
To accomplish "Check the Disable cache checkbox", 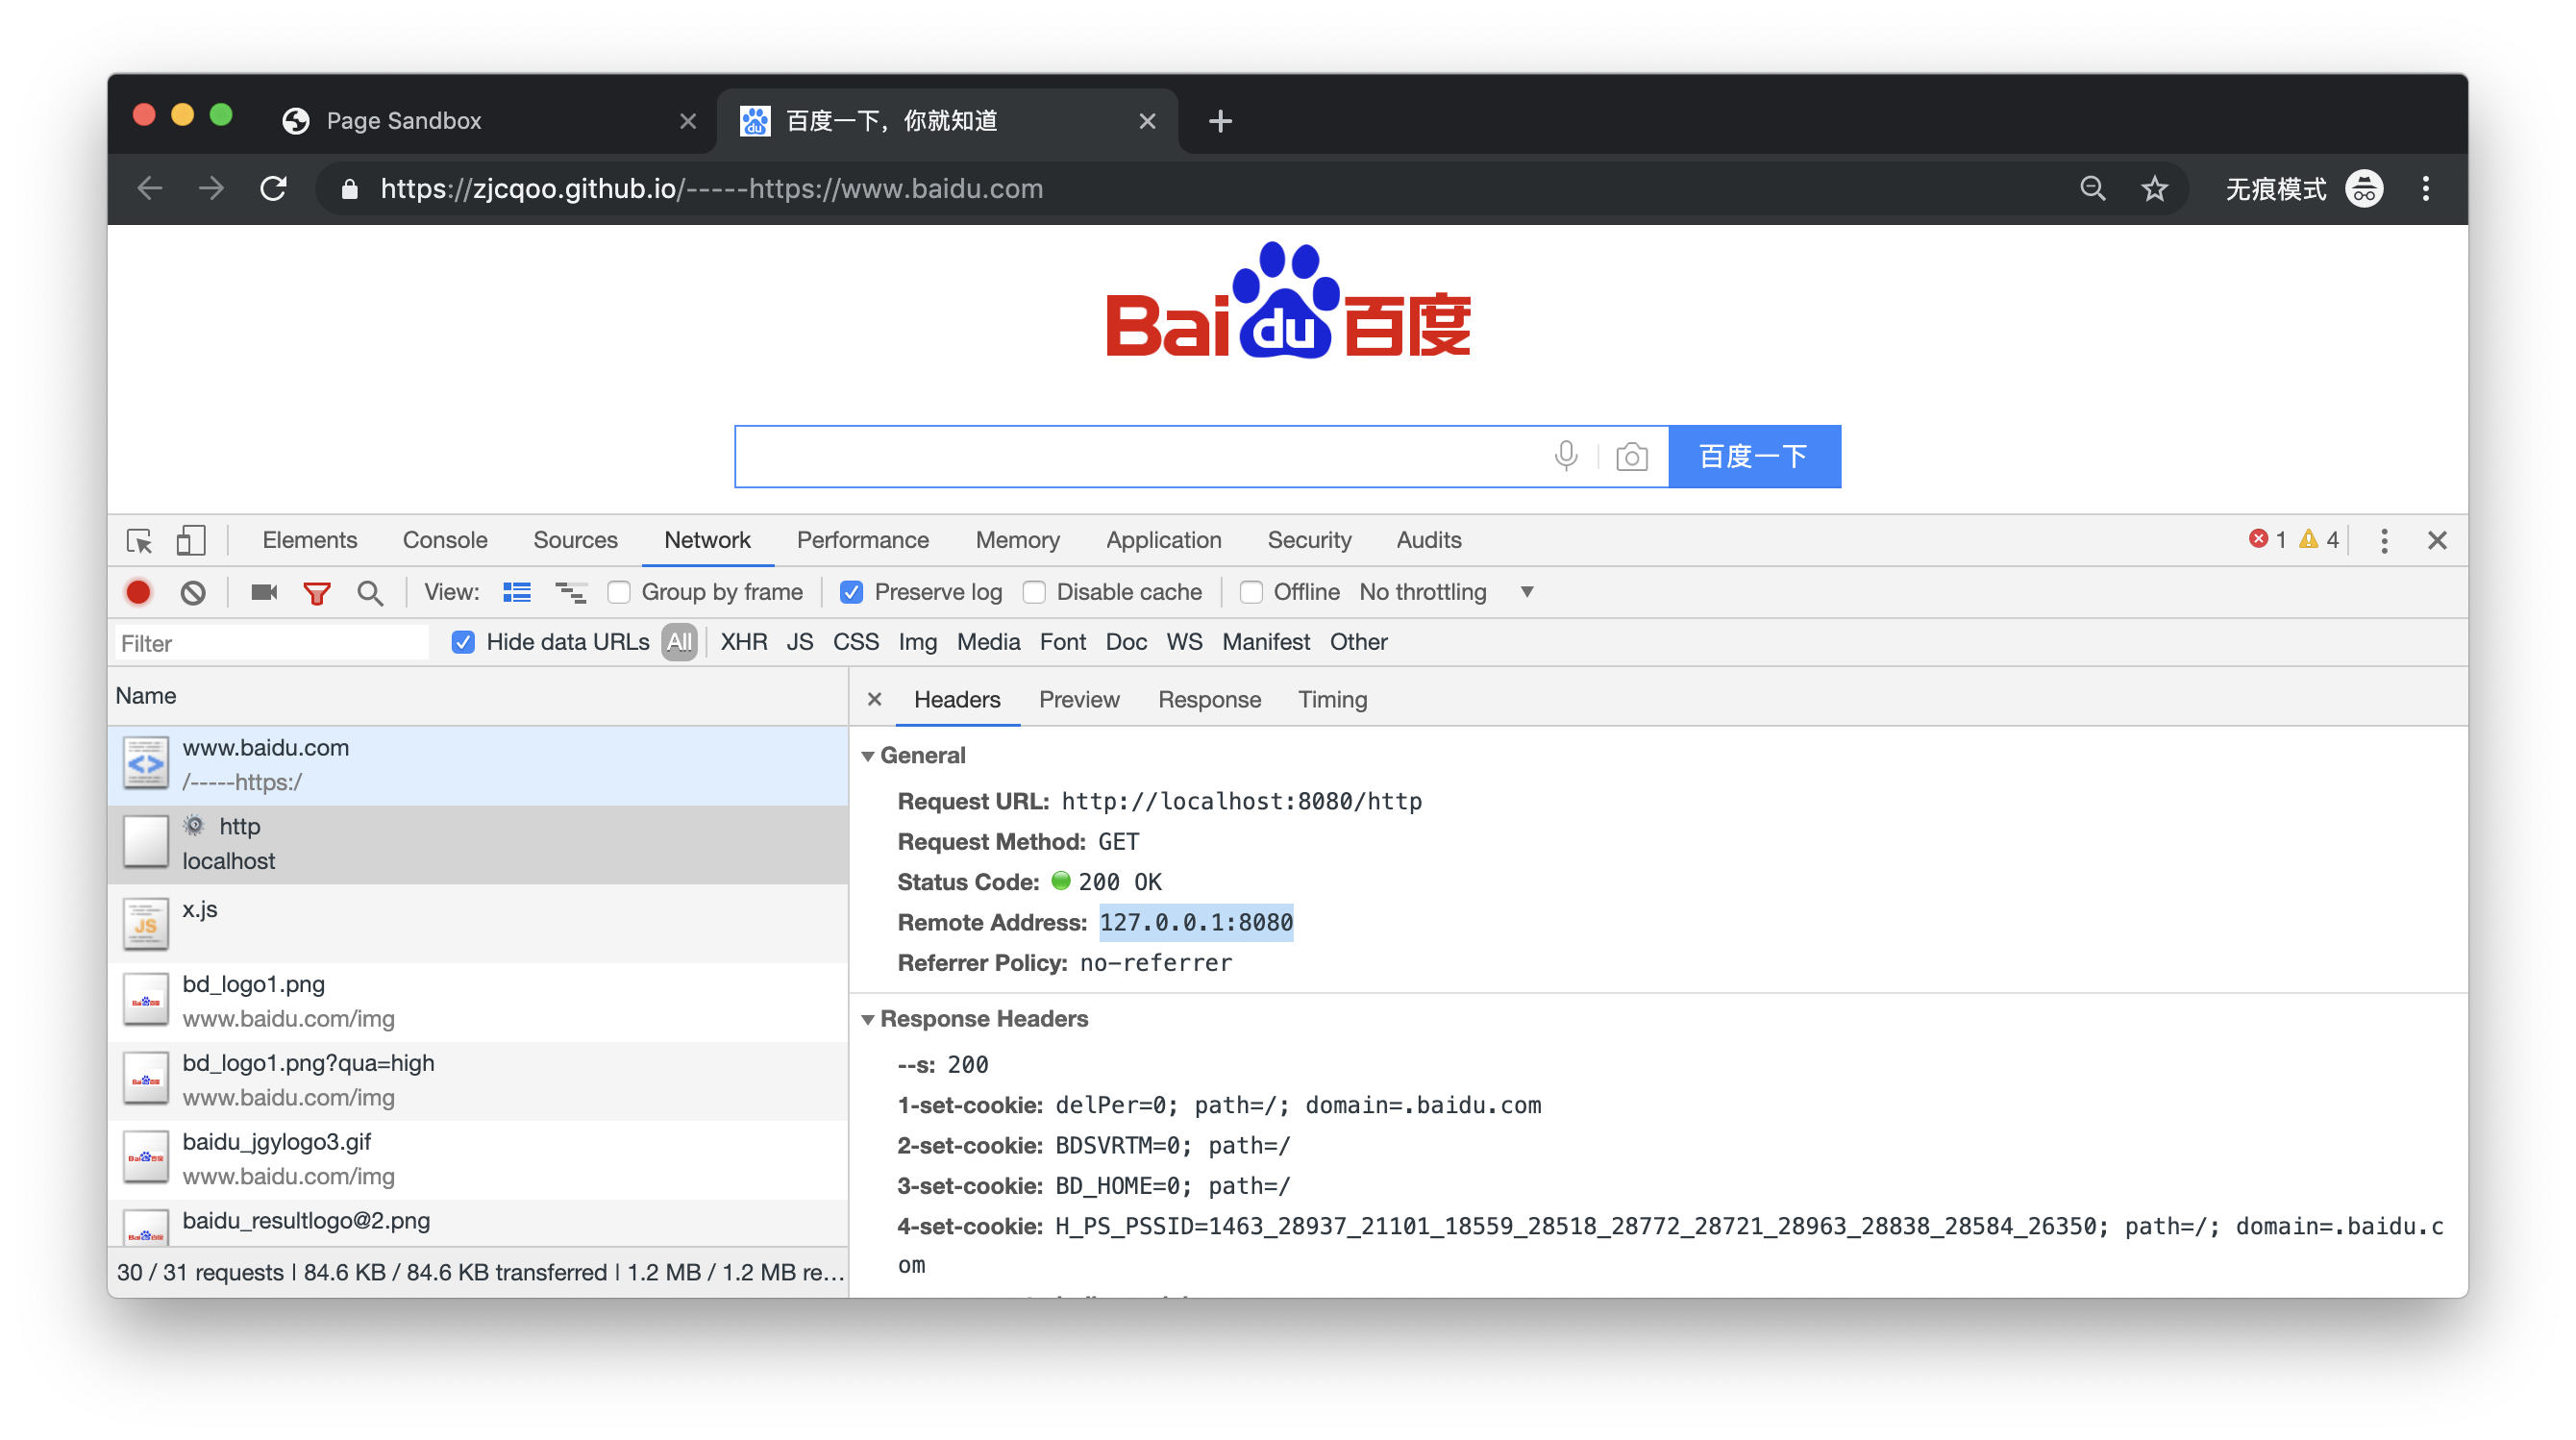I will (1034, 592).
